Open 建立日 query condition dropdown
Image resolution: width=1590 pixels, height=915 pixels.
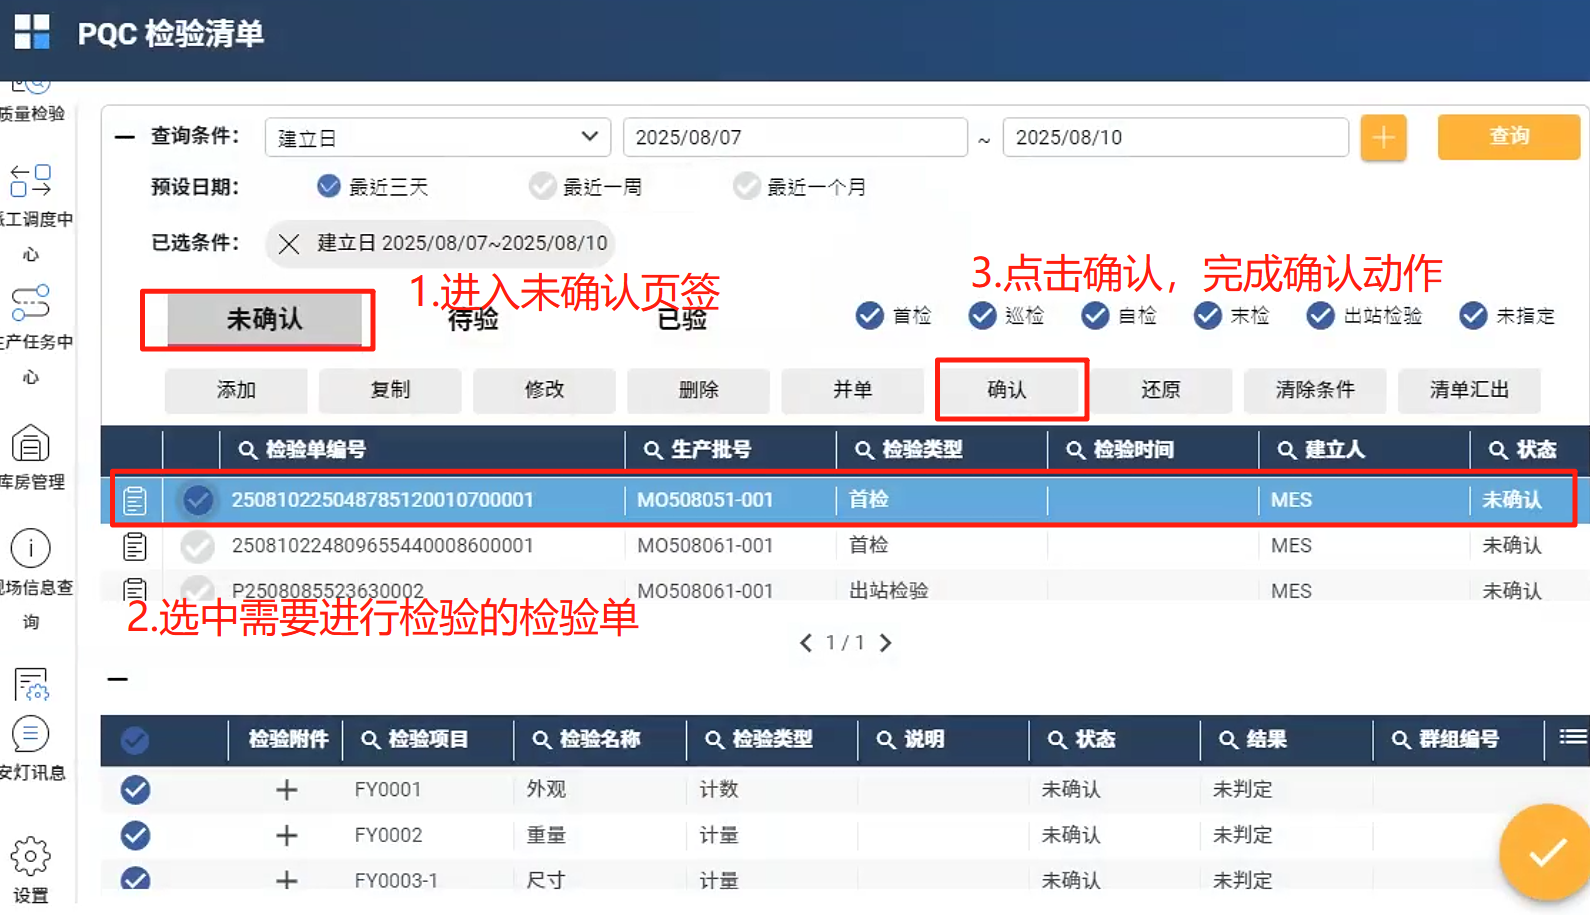pyautogui.click(x=438, y=137)
